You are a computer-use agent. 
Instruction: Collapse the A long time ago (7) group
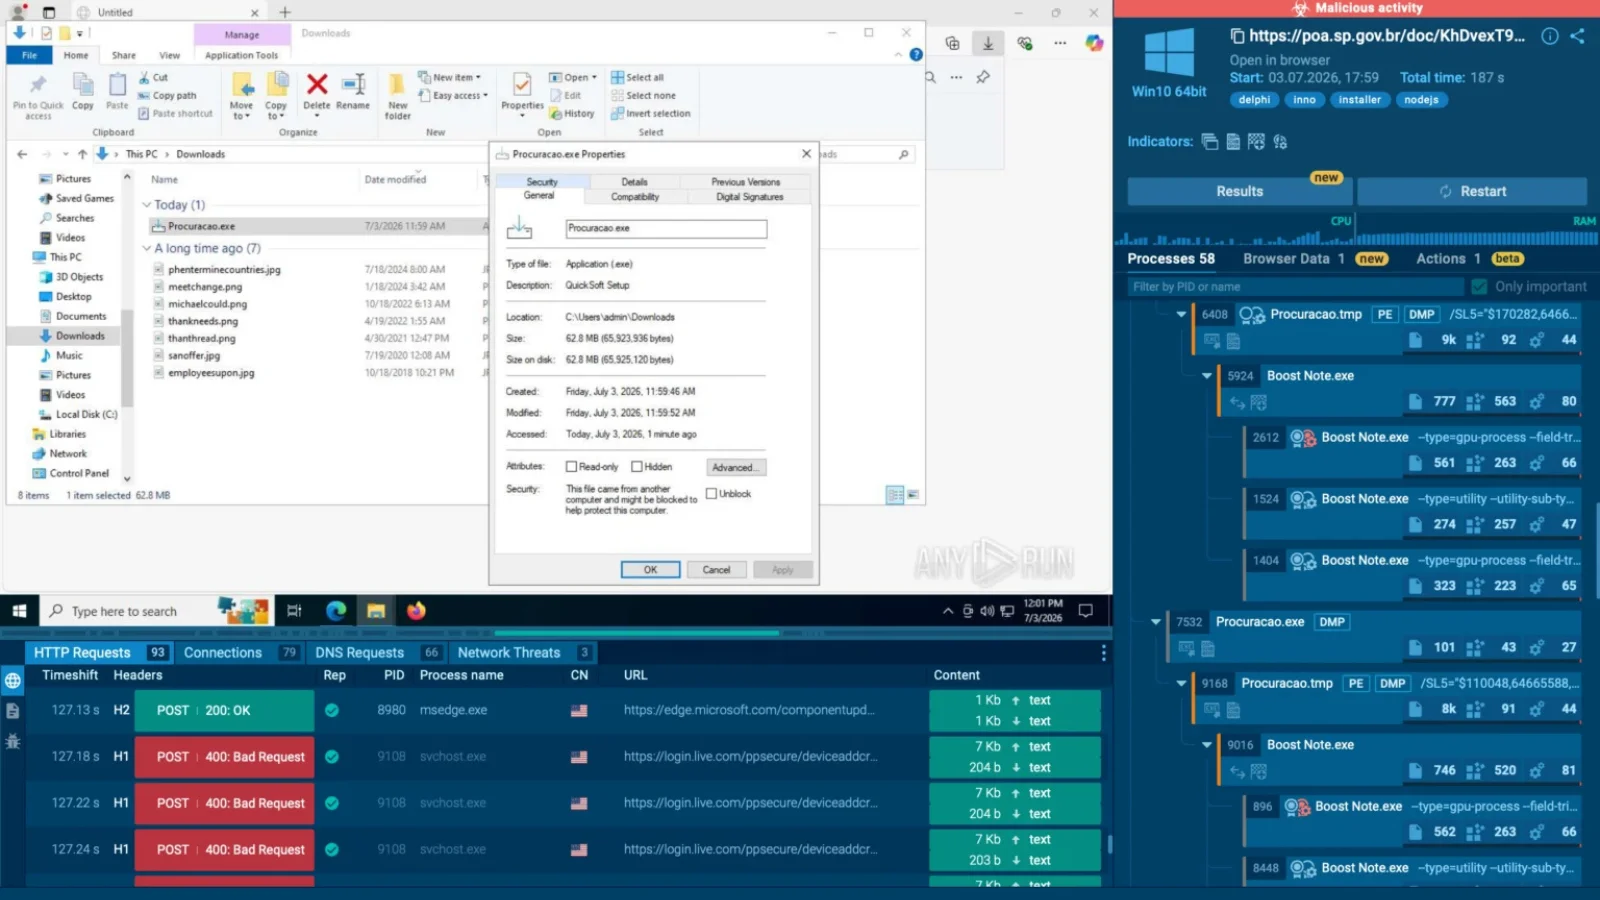coord(147,248)
